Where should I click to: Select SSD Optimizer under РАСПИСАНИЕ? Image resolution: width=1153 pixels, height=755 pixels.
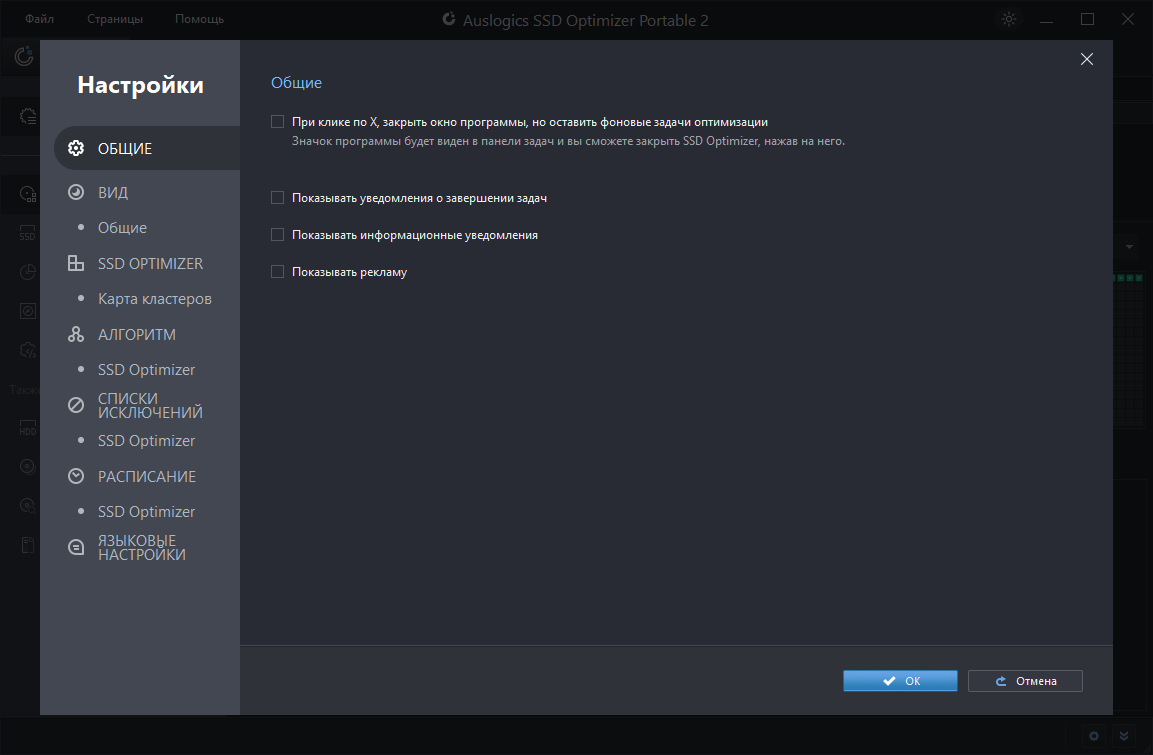pos(146,512)
